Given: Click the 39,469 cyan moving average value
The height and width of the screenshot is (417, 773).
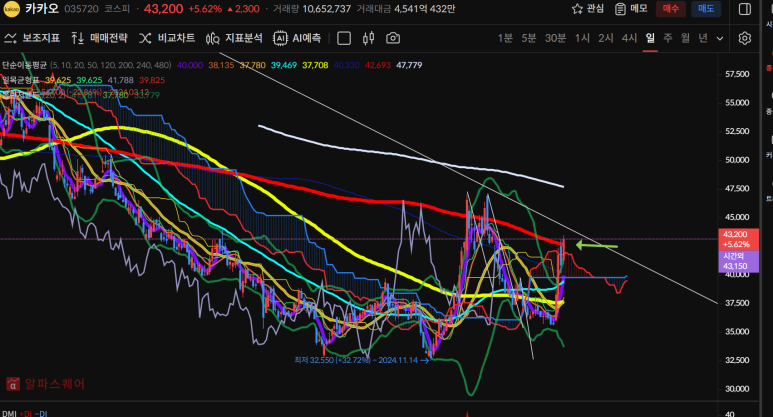Looking at the screenshot, I should 284,65.
